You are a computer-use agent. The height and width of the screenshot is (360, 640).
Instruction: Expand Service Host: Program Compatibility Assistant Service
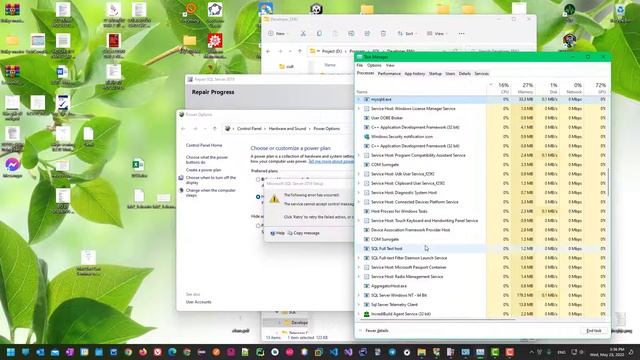click(359, 155)
